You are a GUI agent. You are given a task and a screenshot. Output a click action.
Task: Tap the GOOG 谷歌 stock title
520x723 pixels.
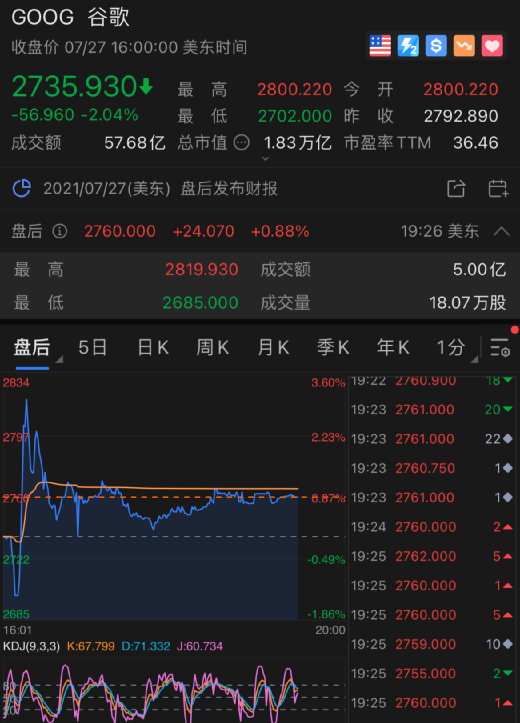click(70, 18)
